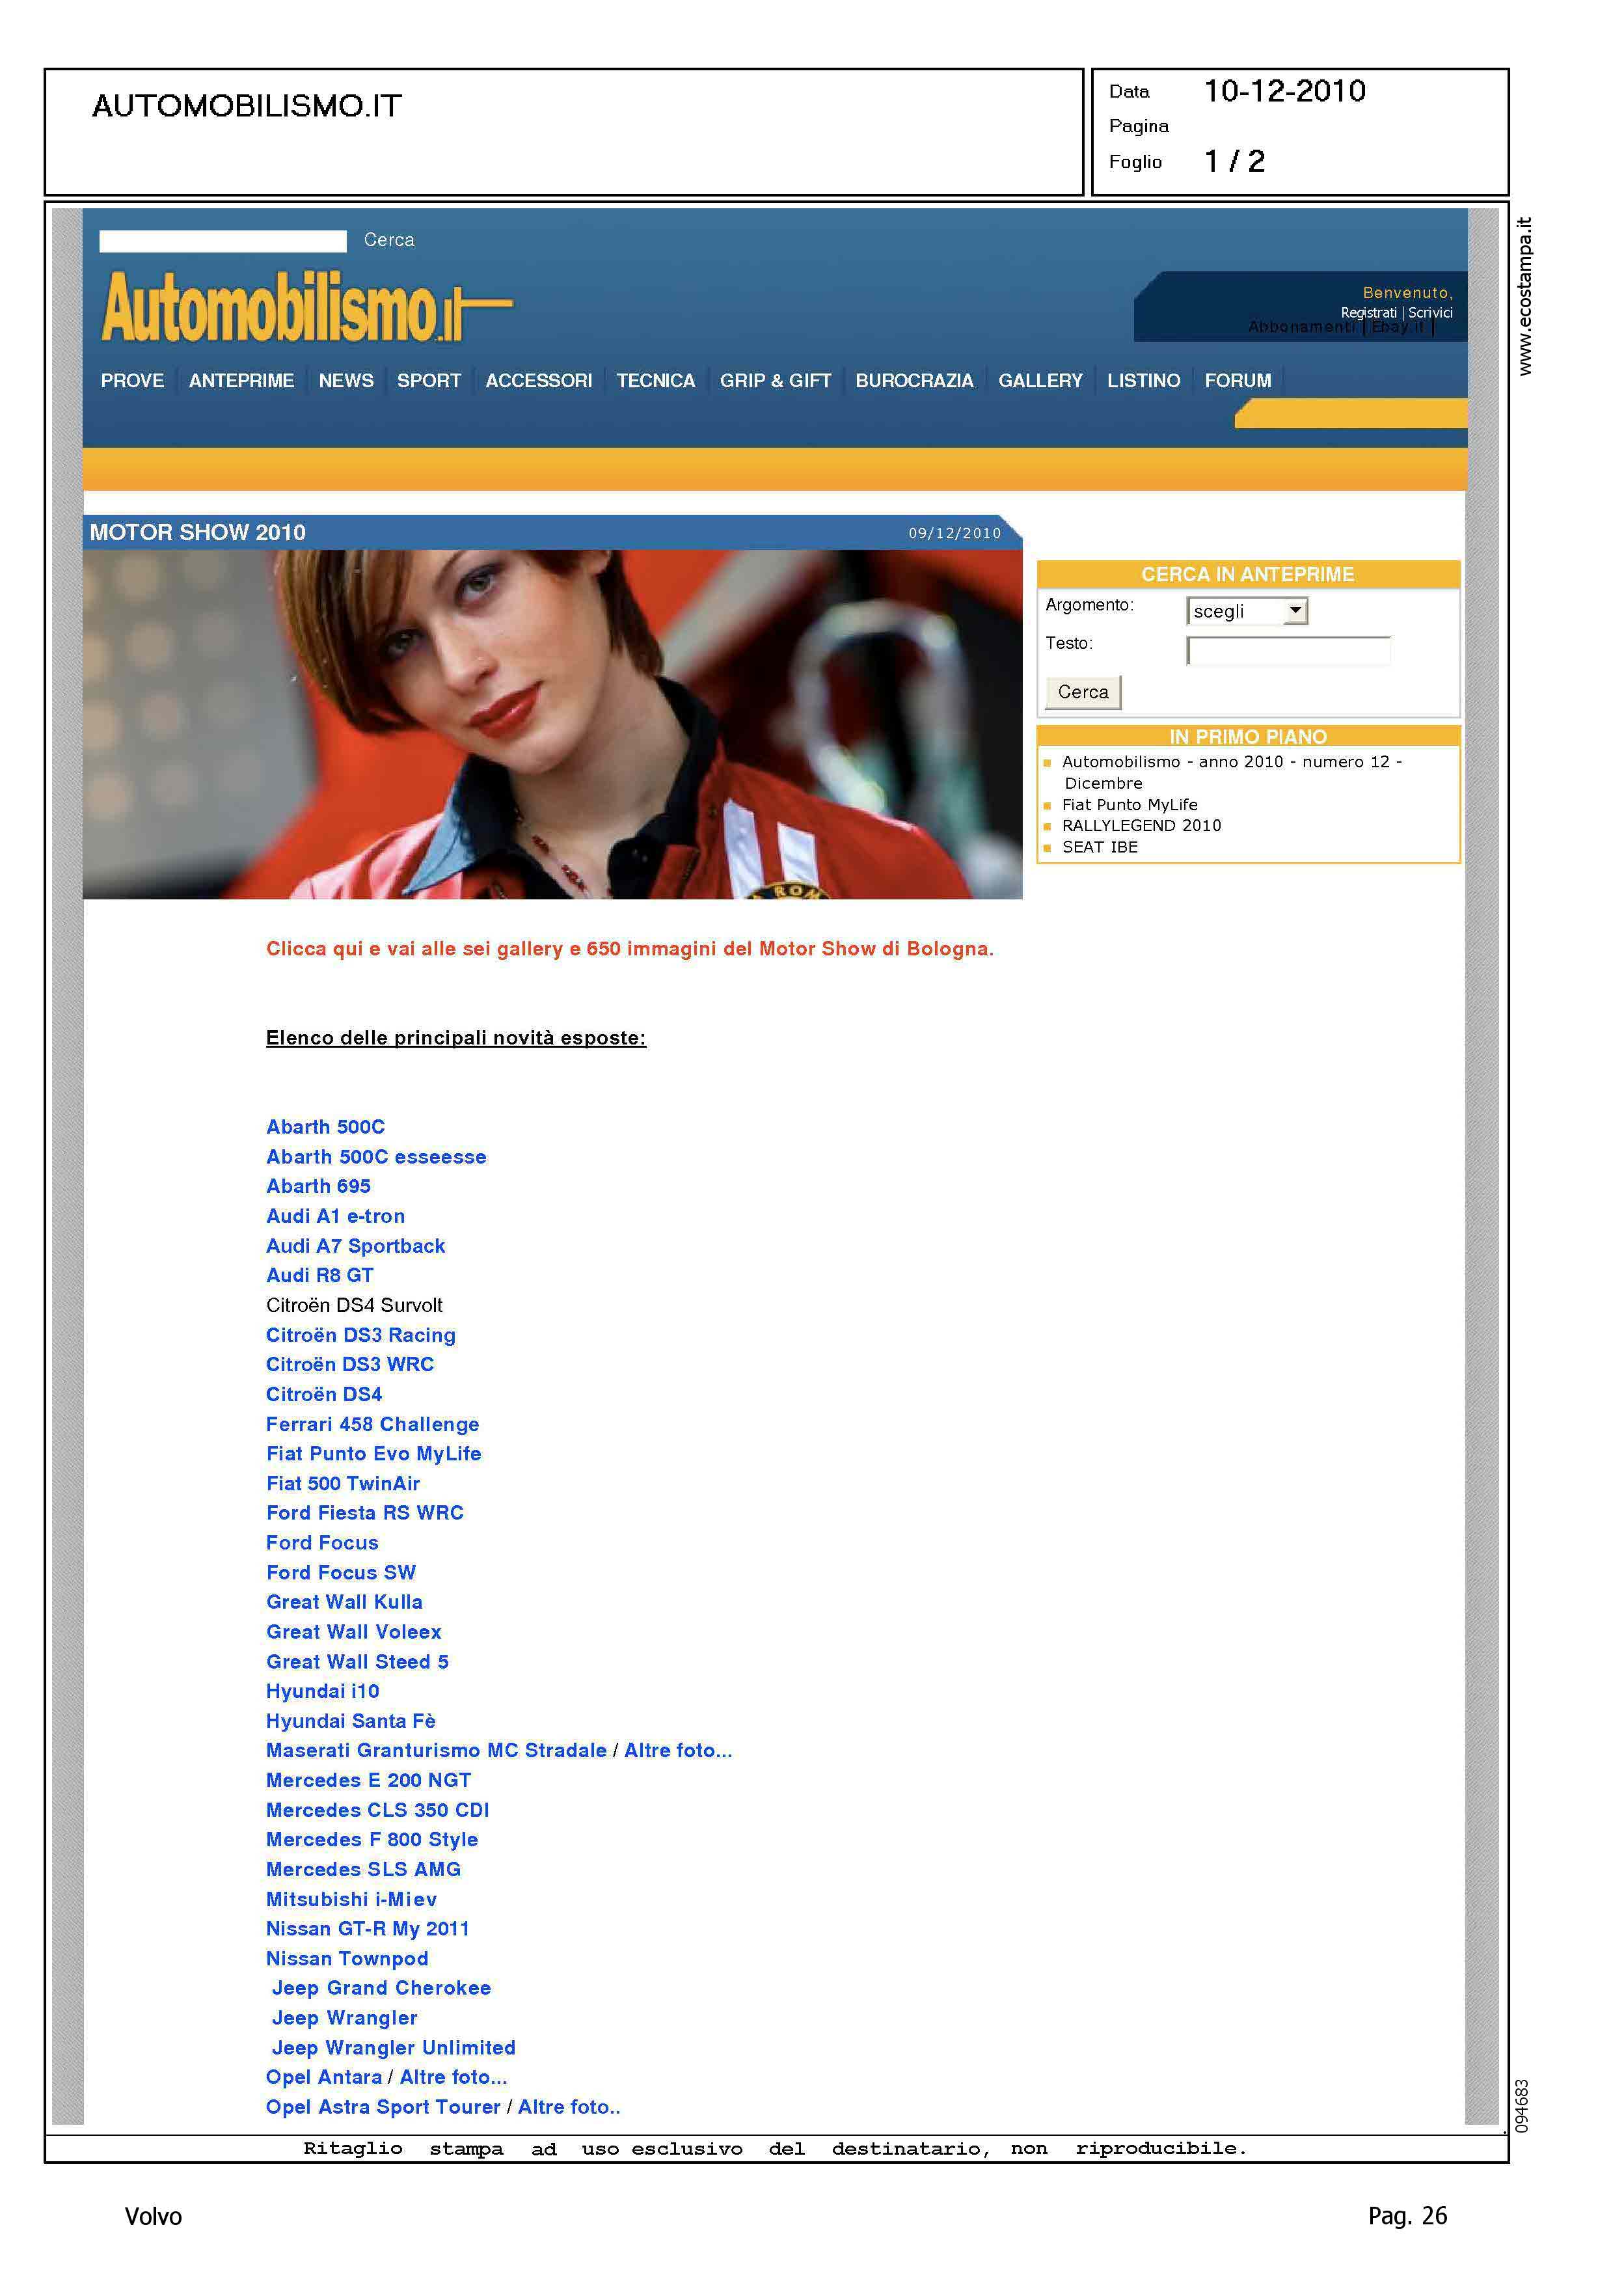Go to the GALLERY menu
1624x2279 pixels.
[1039, 381]
